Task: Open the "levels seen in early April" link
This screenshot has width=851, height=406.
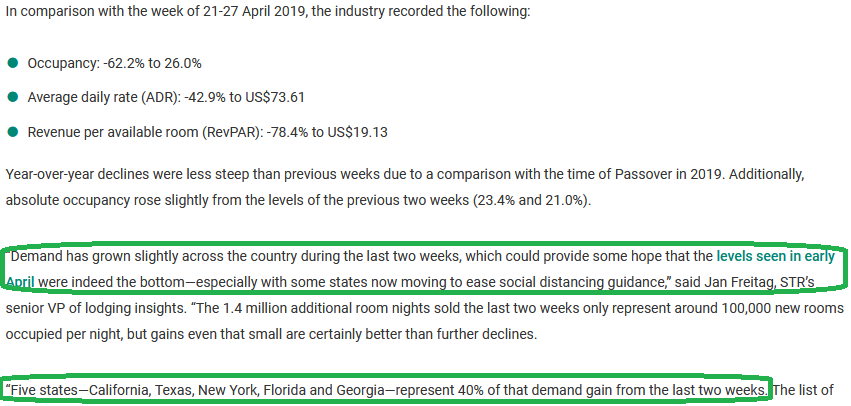Action: coord(775,256)
